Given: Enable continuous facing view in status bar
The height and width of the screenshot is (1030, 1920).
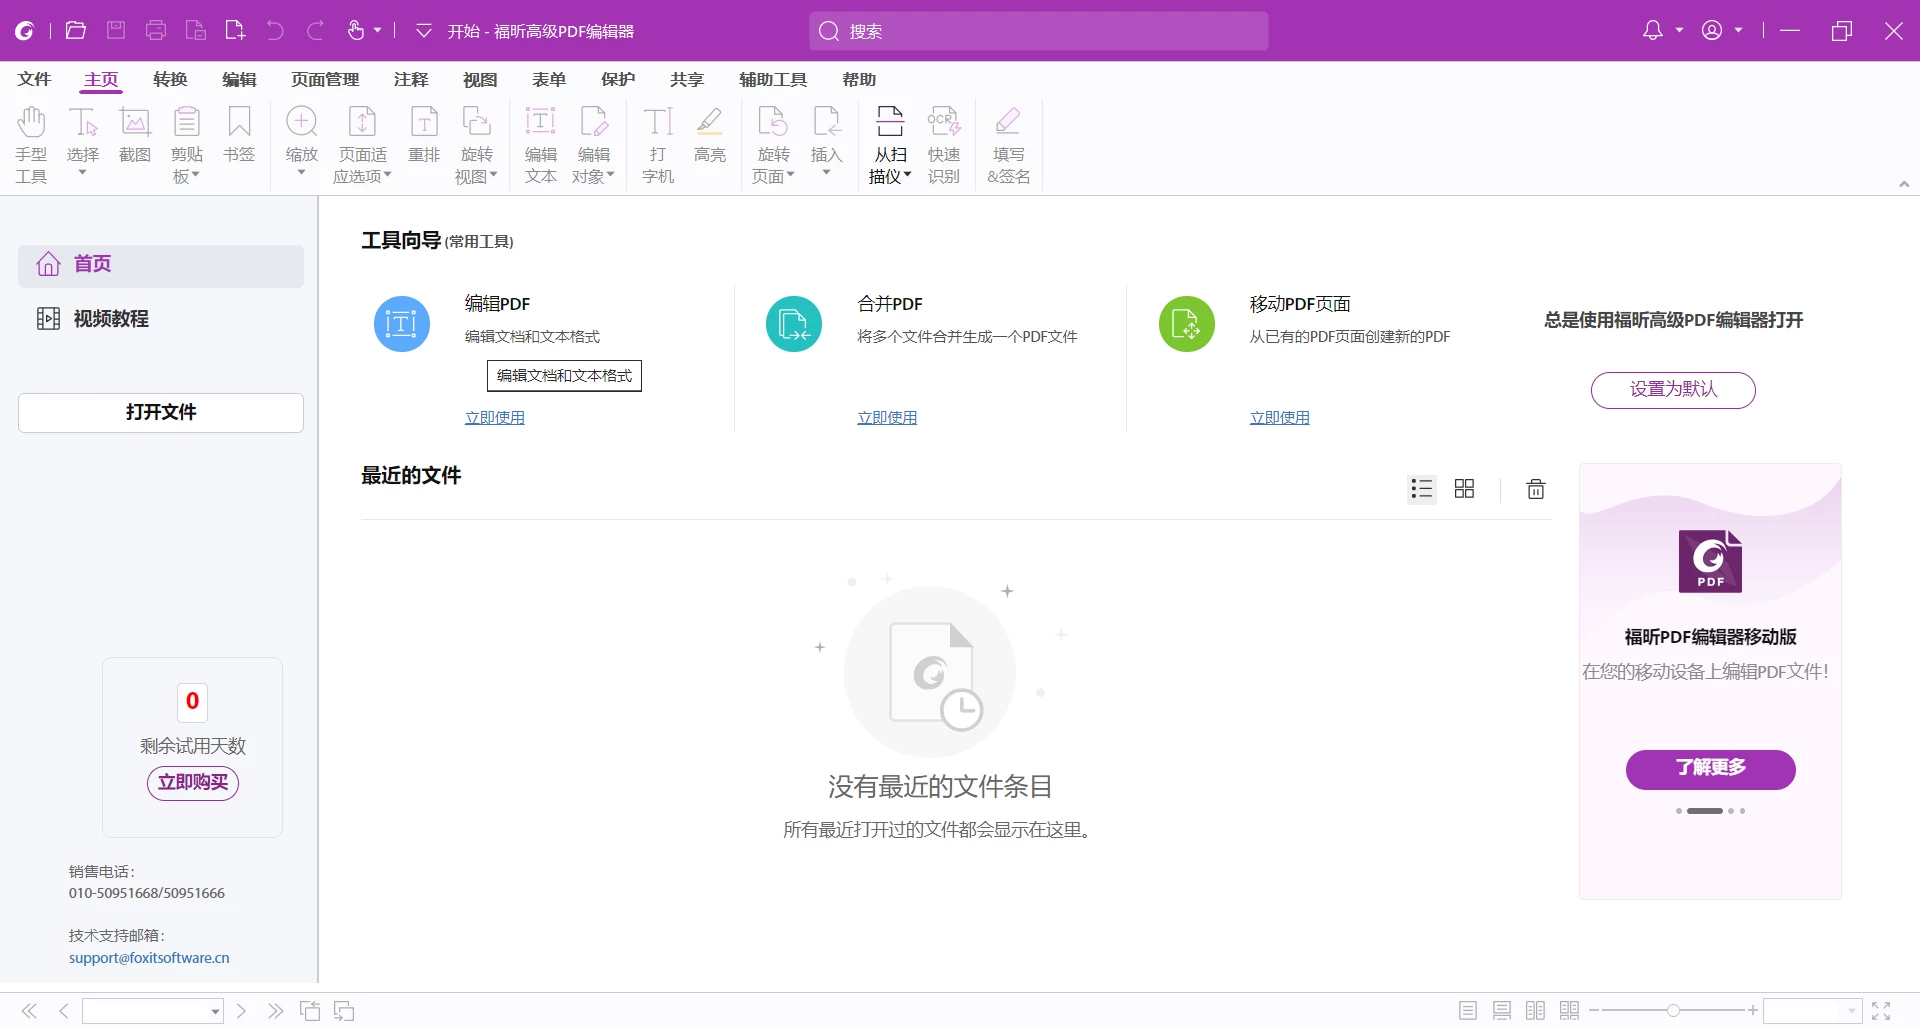Looking at the screenshot, I should pos(1570,1011).
